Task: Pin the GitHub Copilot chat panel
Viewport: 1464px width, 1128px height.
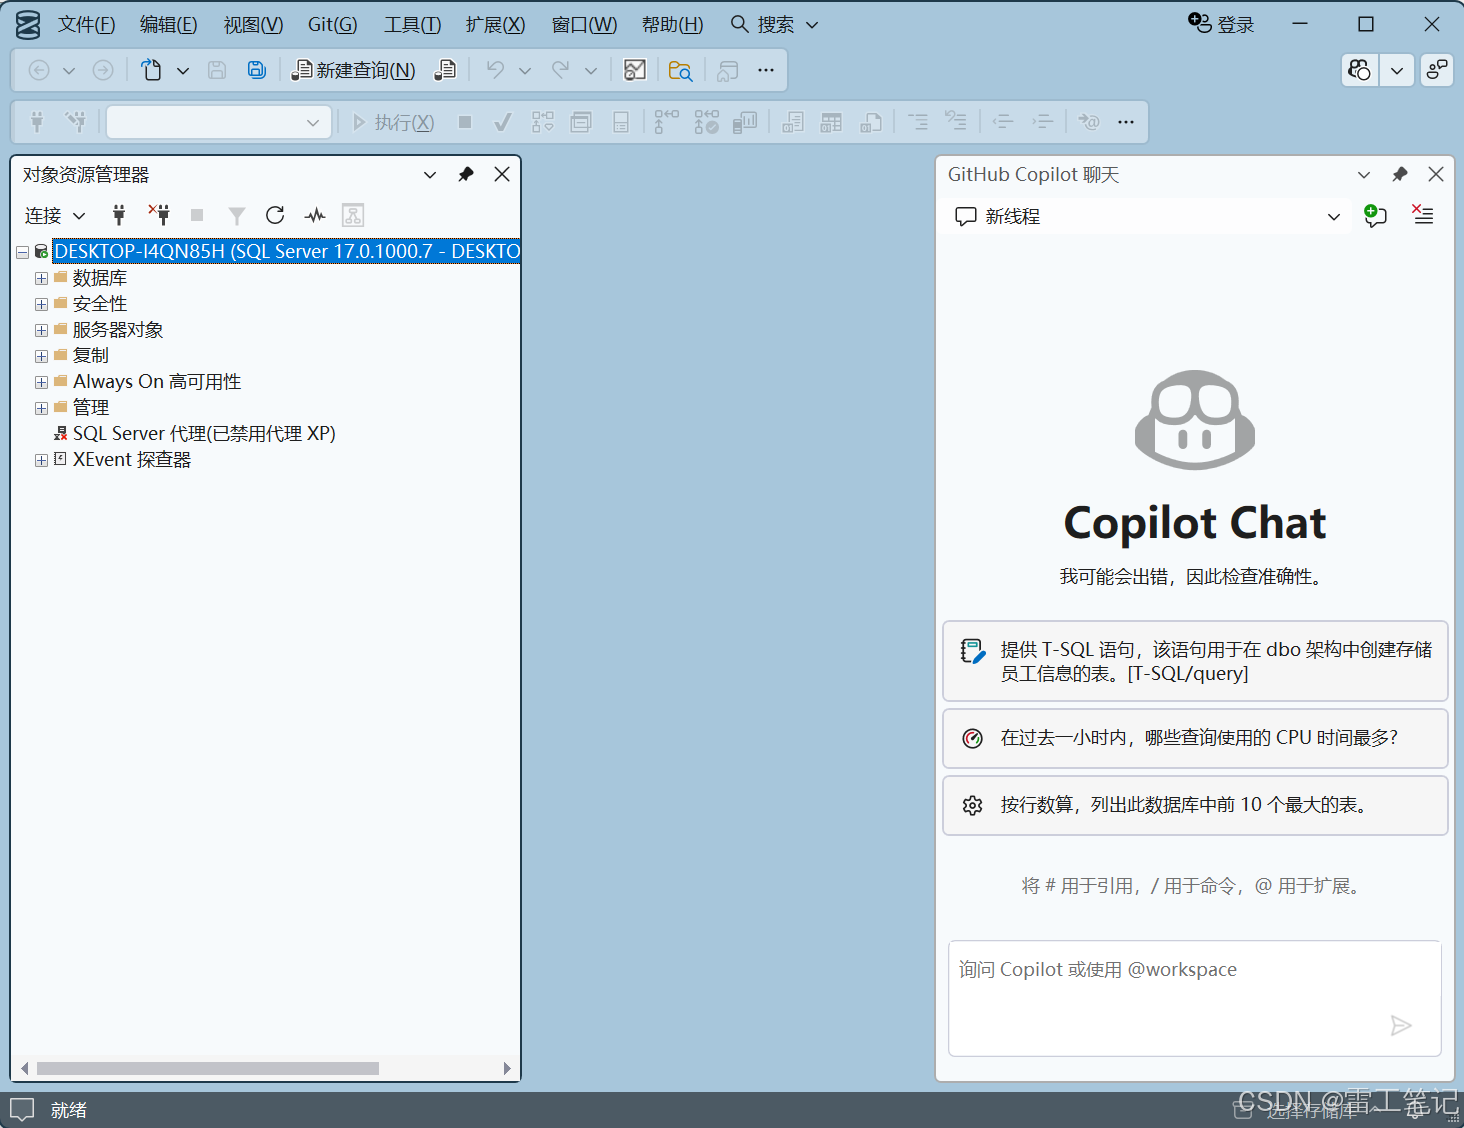Action: (1400, 174)
